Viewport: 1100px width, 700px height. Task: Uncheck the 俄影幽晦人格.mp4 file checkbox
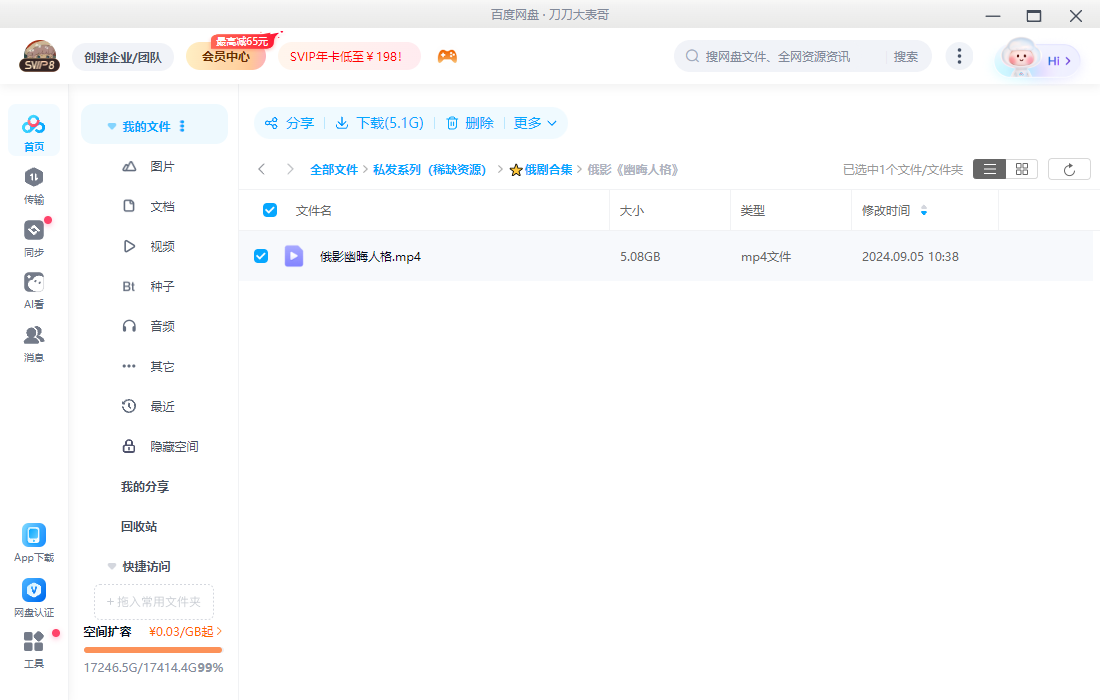[x=261, y=256]
